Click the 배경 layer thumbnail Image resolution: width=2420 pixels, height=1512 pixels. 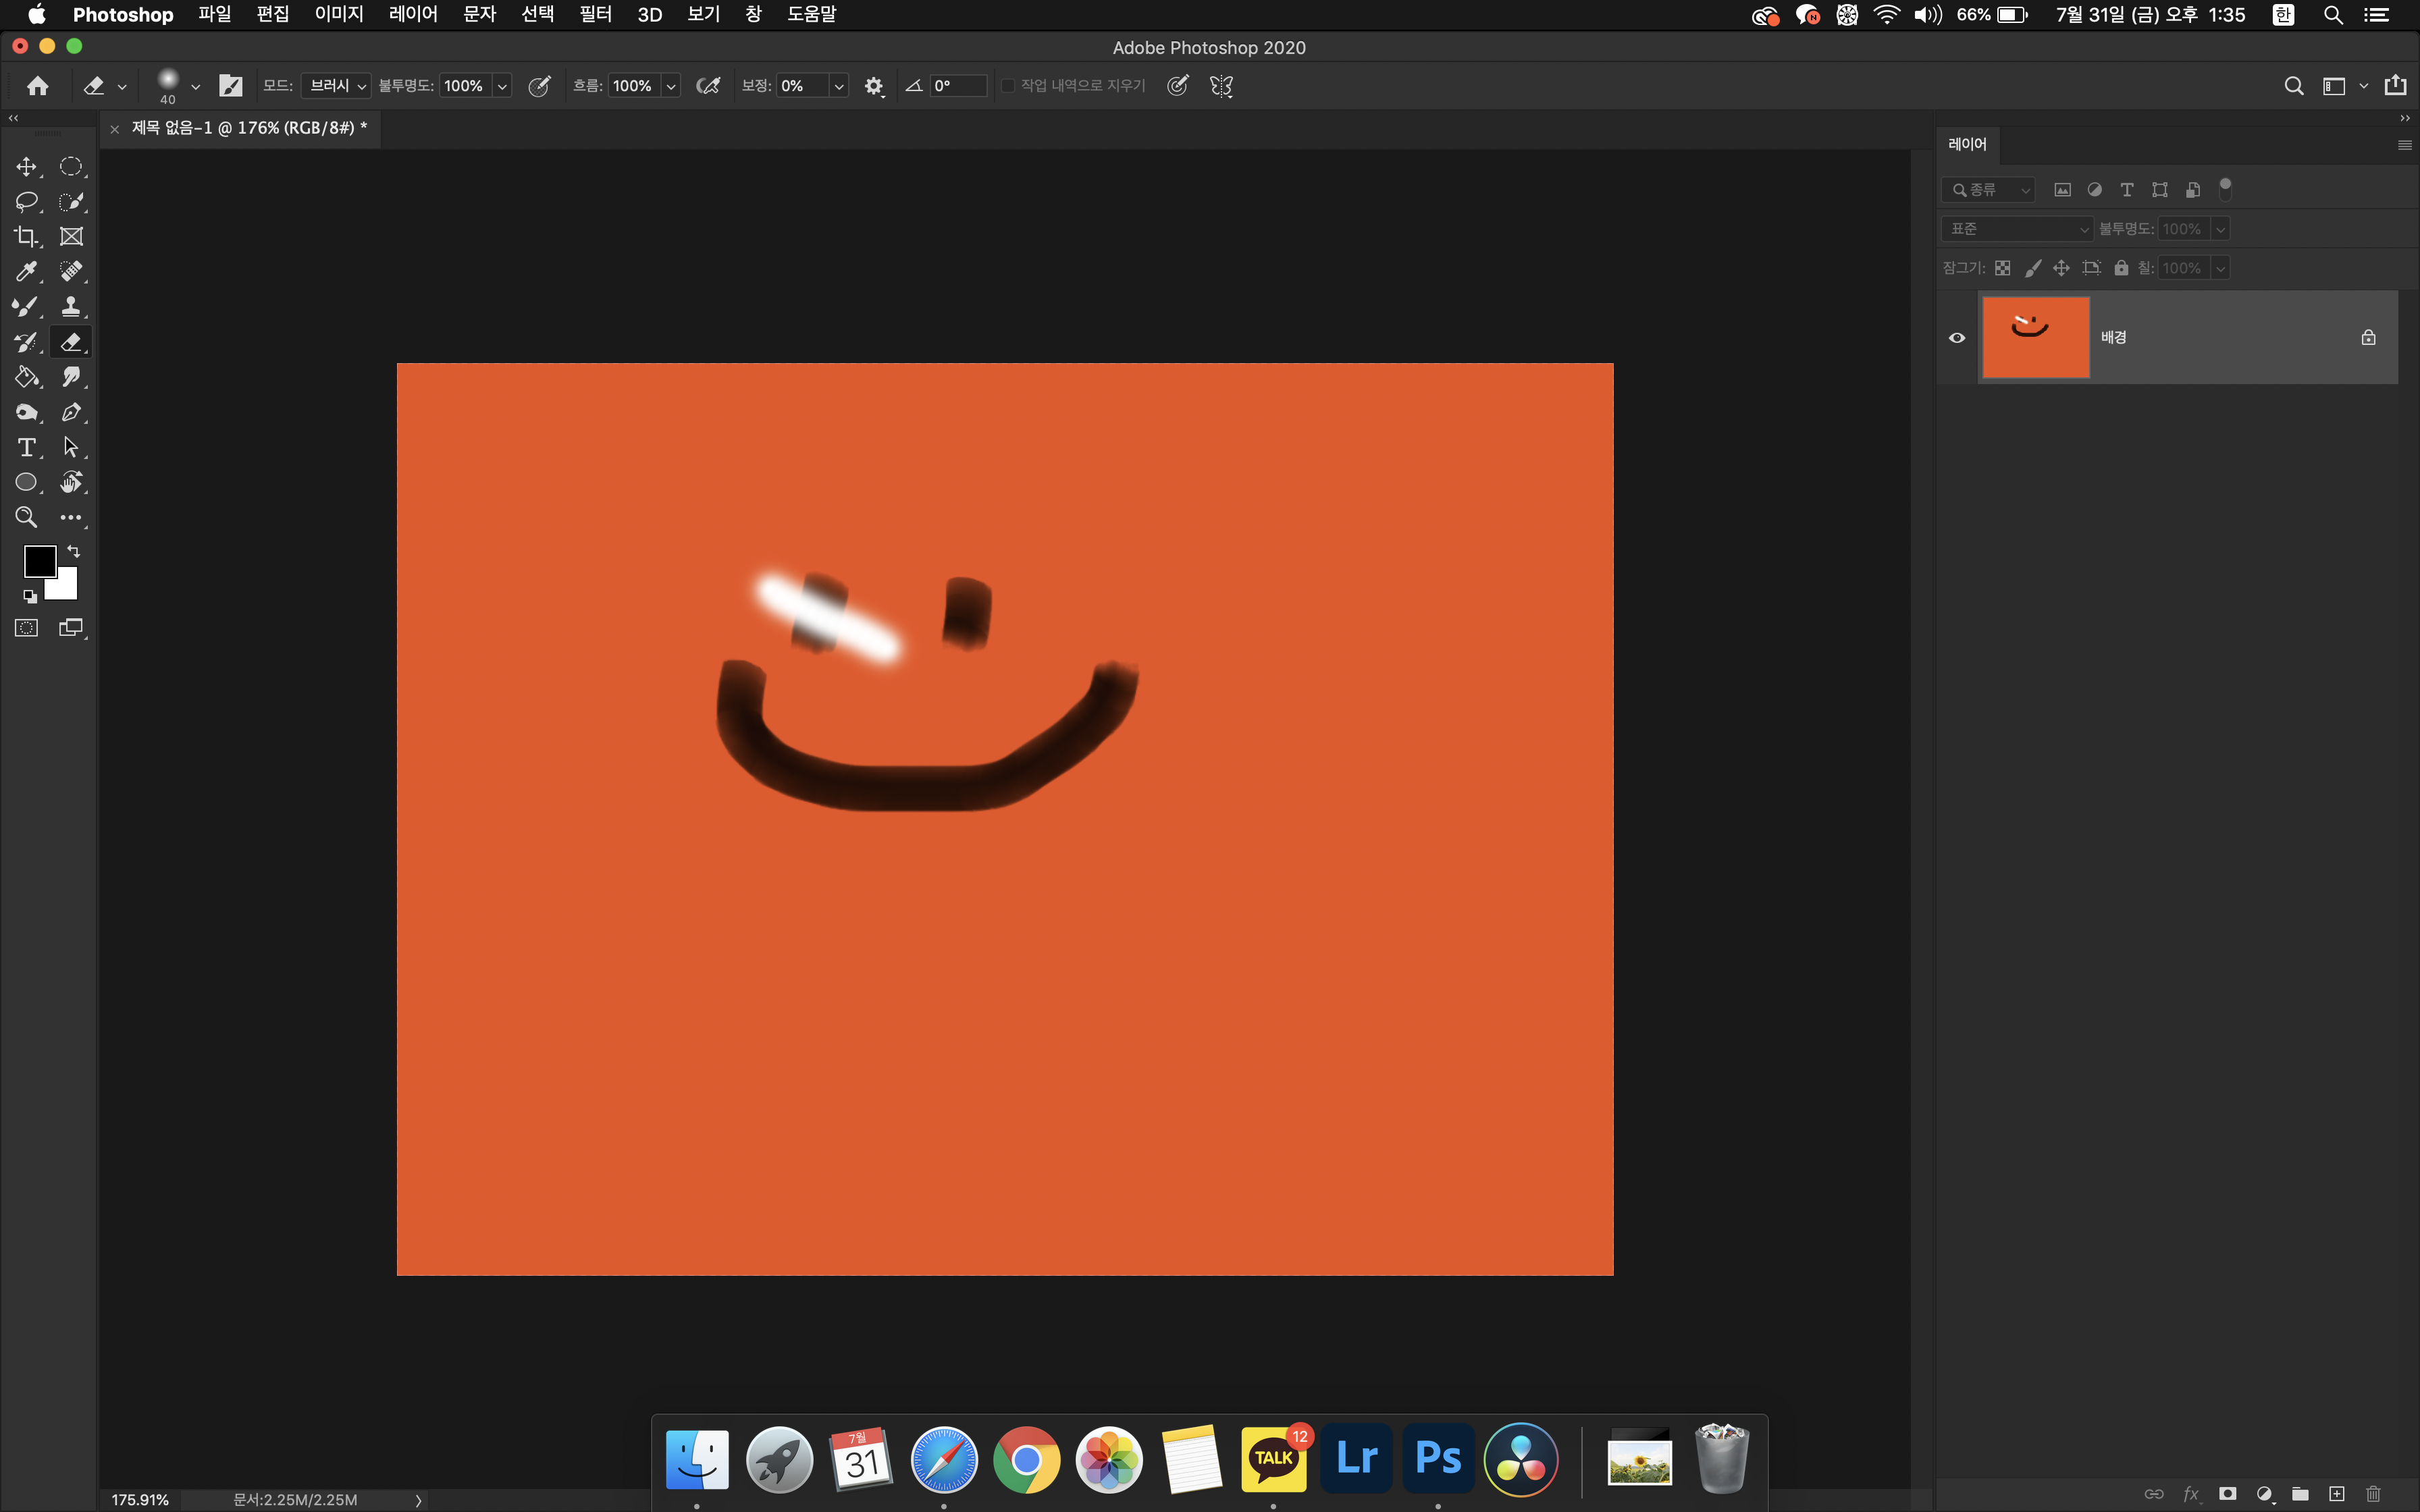pos(2035,338)
